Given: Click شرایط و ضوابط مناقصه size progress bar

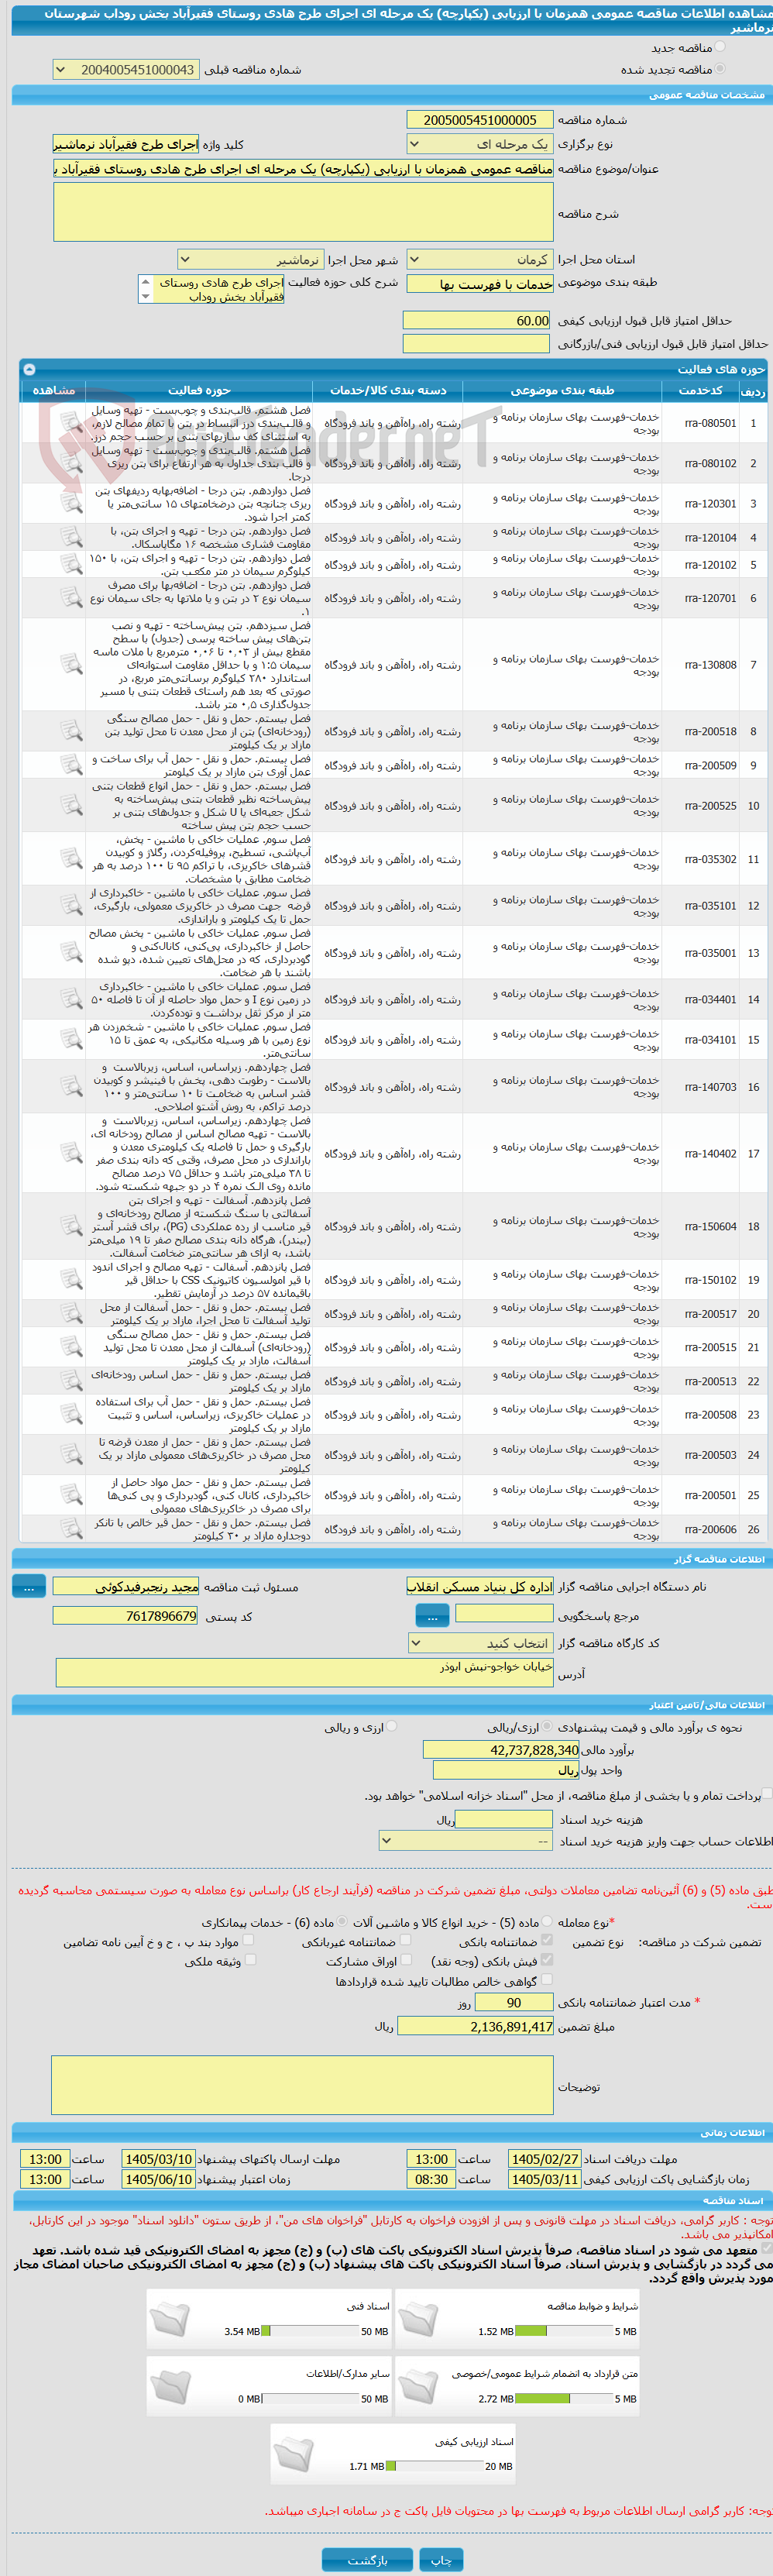Looking at the screenshot, I should pyautogui.click(x=564, y=2331).
